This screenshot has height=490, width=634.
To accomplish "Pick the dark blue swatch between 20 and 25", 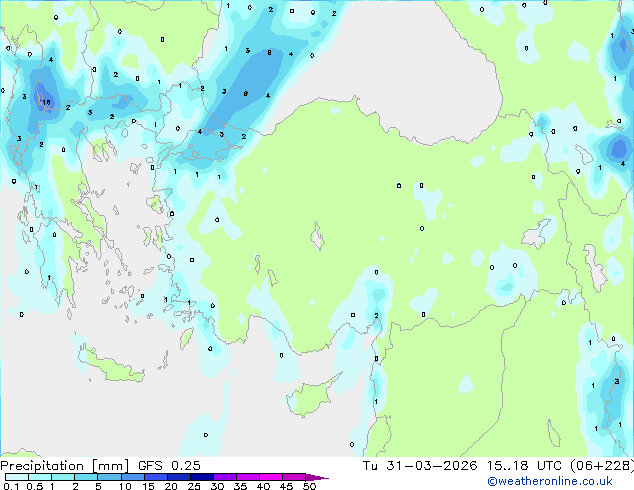I will 179,477.
